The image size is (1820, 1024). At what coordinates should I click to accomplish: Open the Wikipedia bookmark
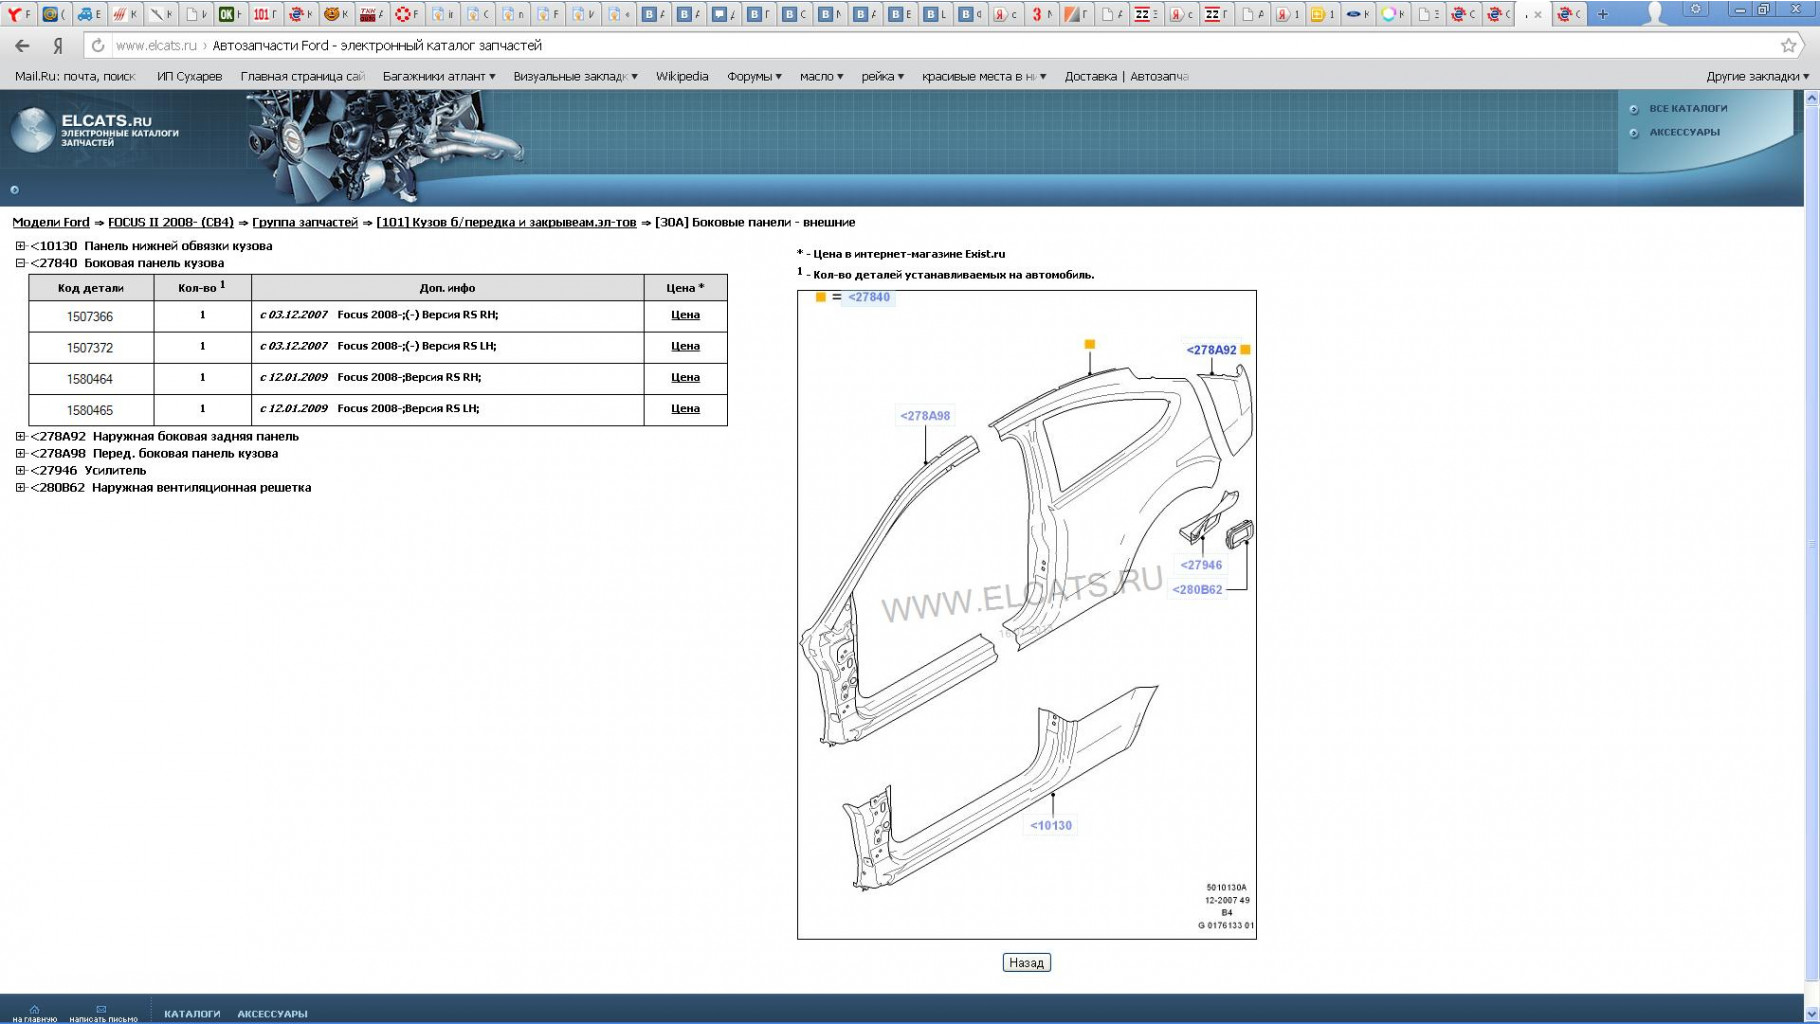coord(682,77)
